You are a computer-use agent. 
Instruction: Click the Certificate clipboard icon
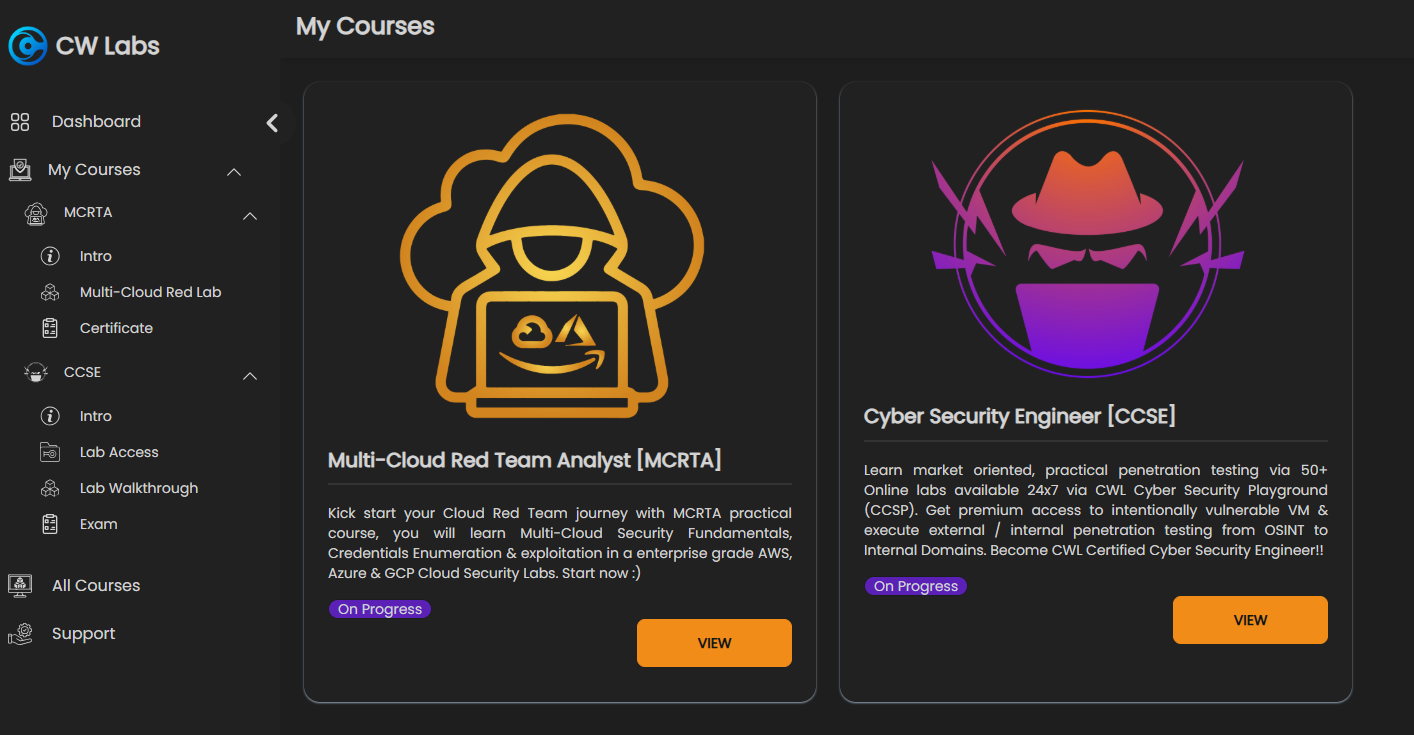(50, 328)
